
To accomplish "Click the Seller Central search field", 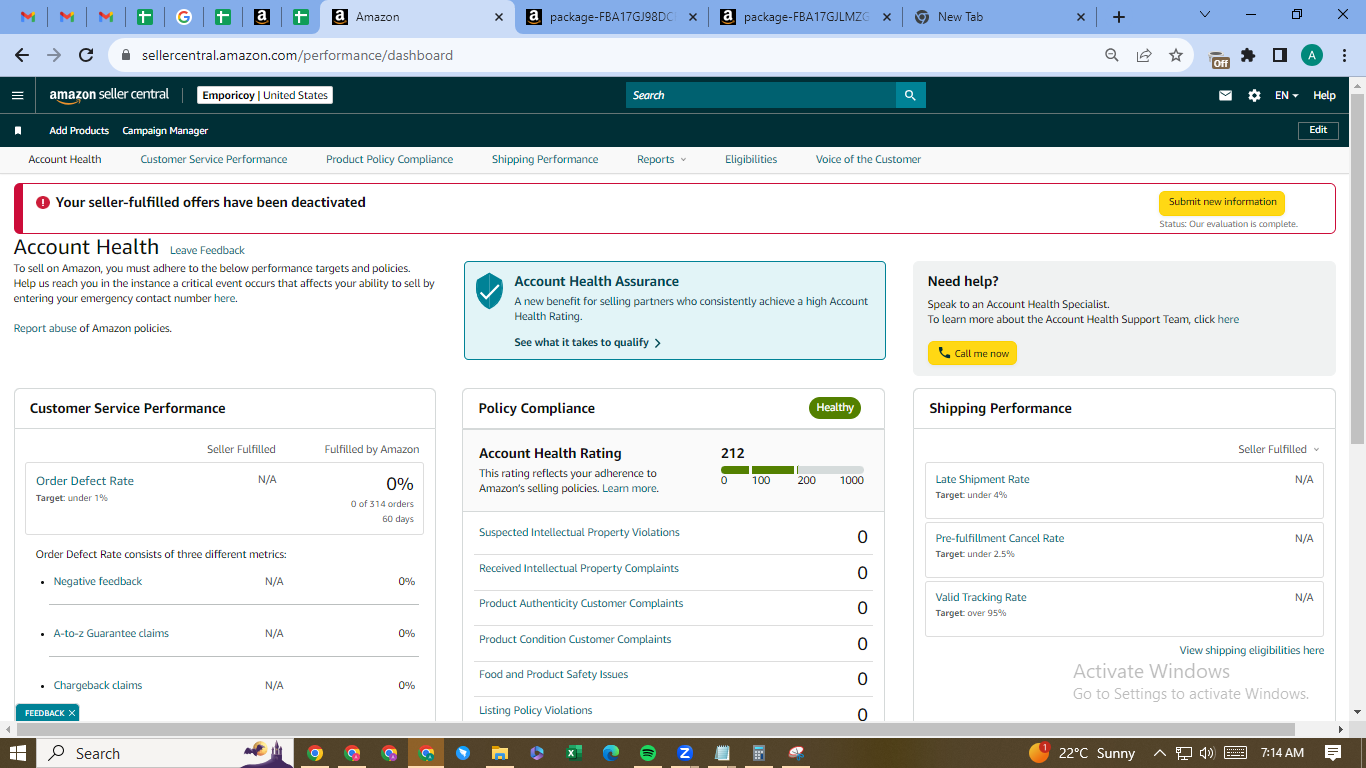I will pyautogui.click(x=761, y=95).
